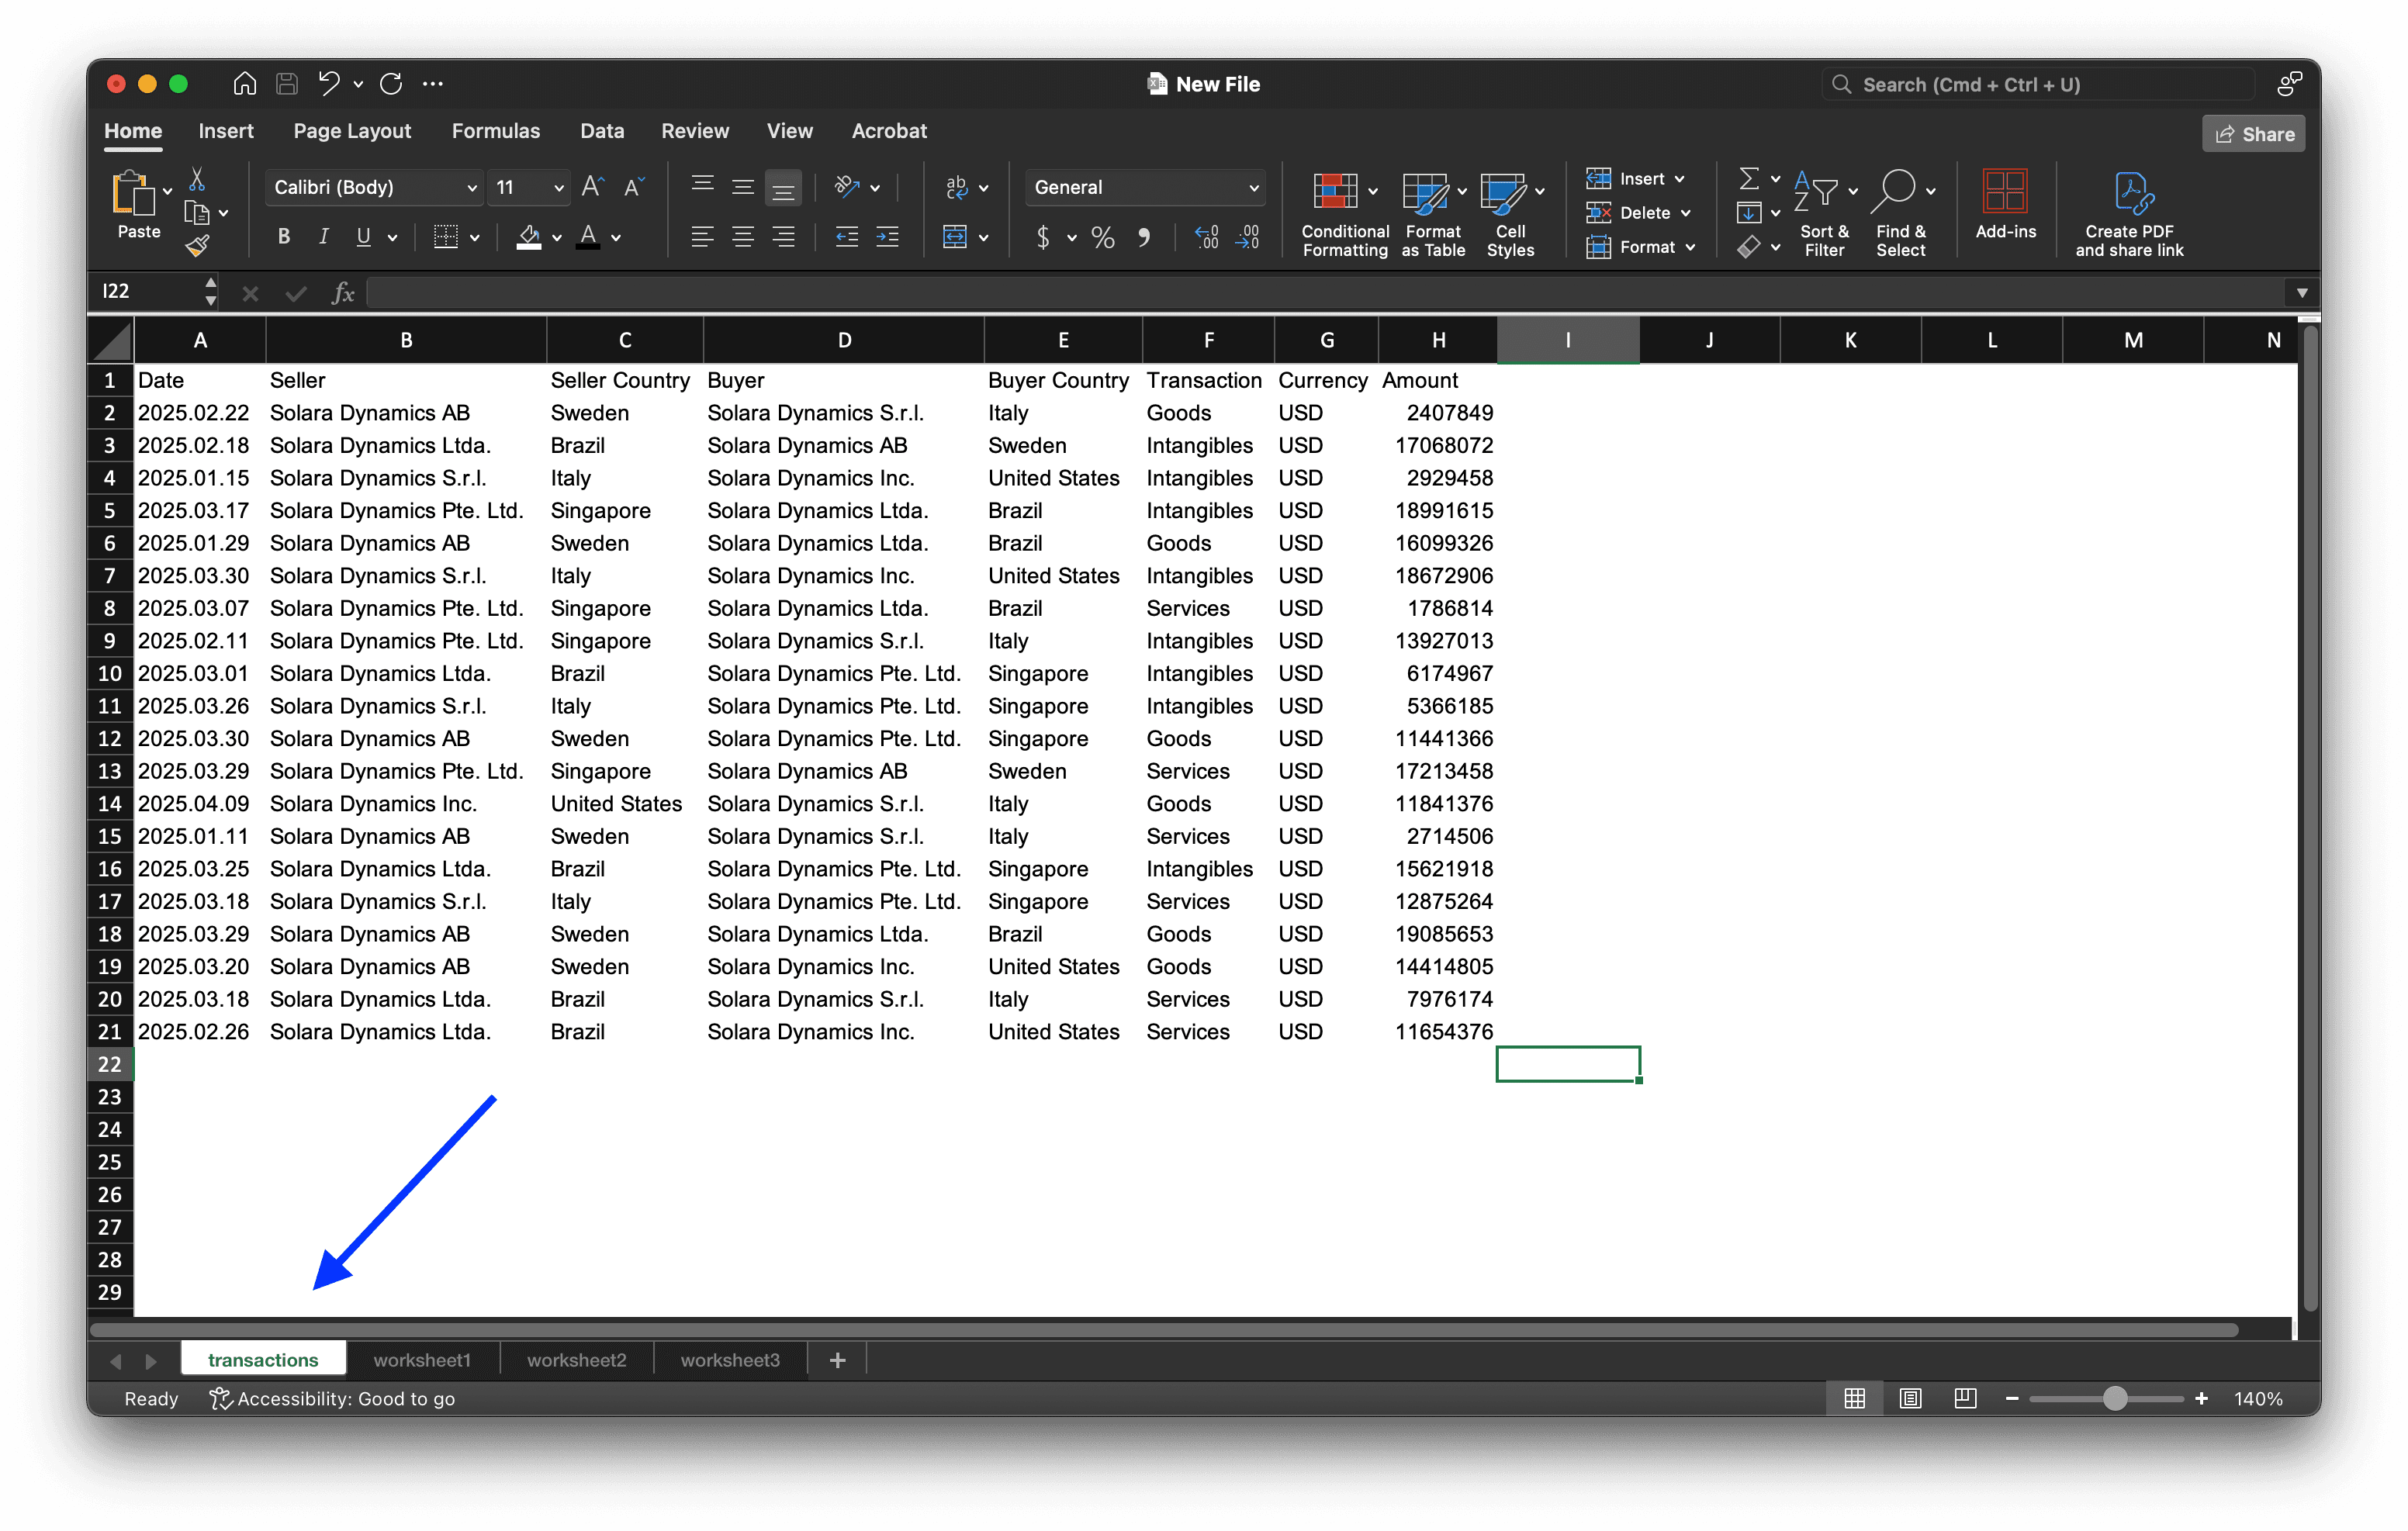This screenshot has height=1531, width=2408.
Task: Open the worksheet2 sheet tab
Action: click(576, 1359)
